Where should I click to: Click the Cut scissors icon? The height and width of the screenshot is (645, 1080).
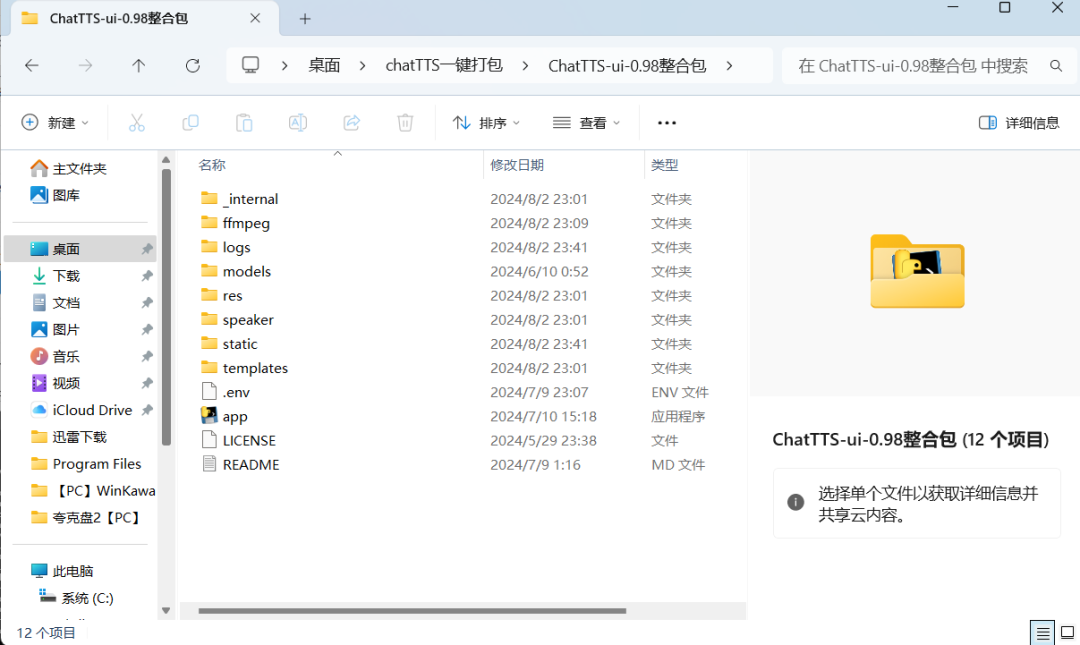pyautogui.click(x=136, y=123)
